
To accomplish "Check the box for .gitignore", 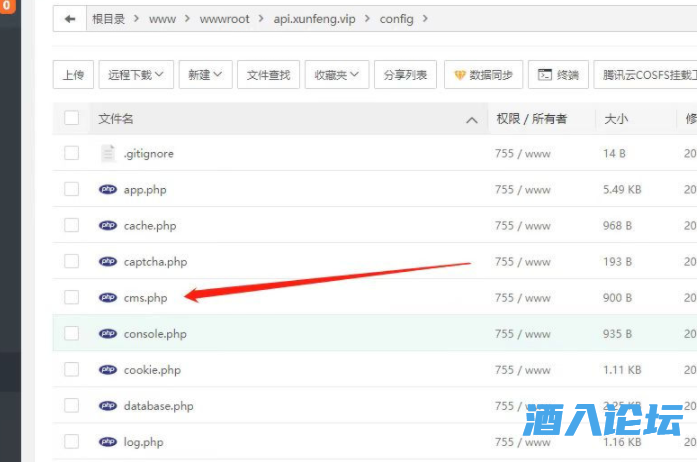I will 72,153.
